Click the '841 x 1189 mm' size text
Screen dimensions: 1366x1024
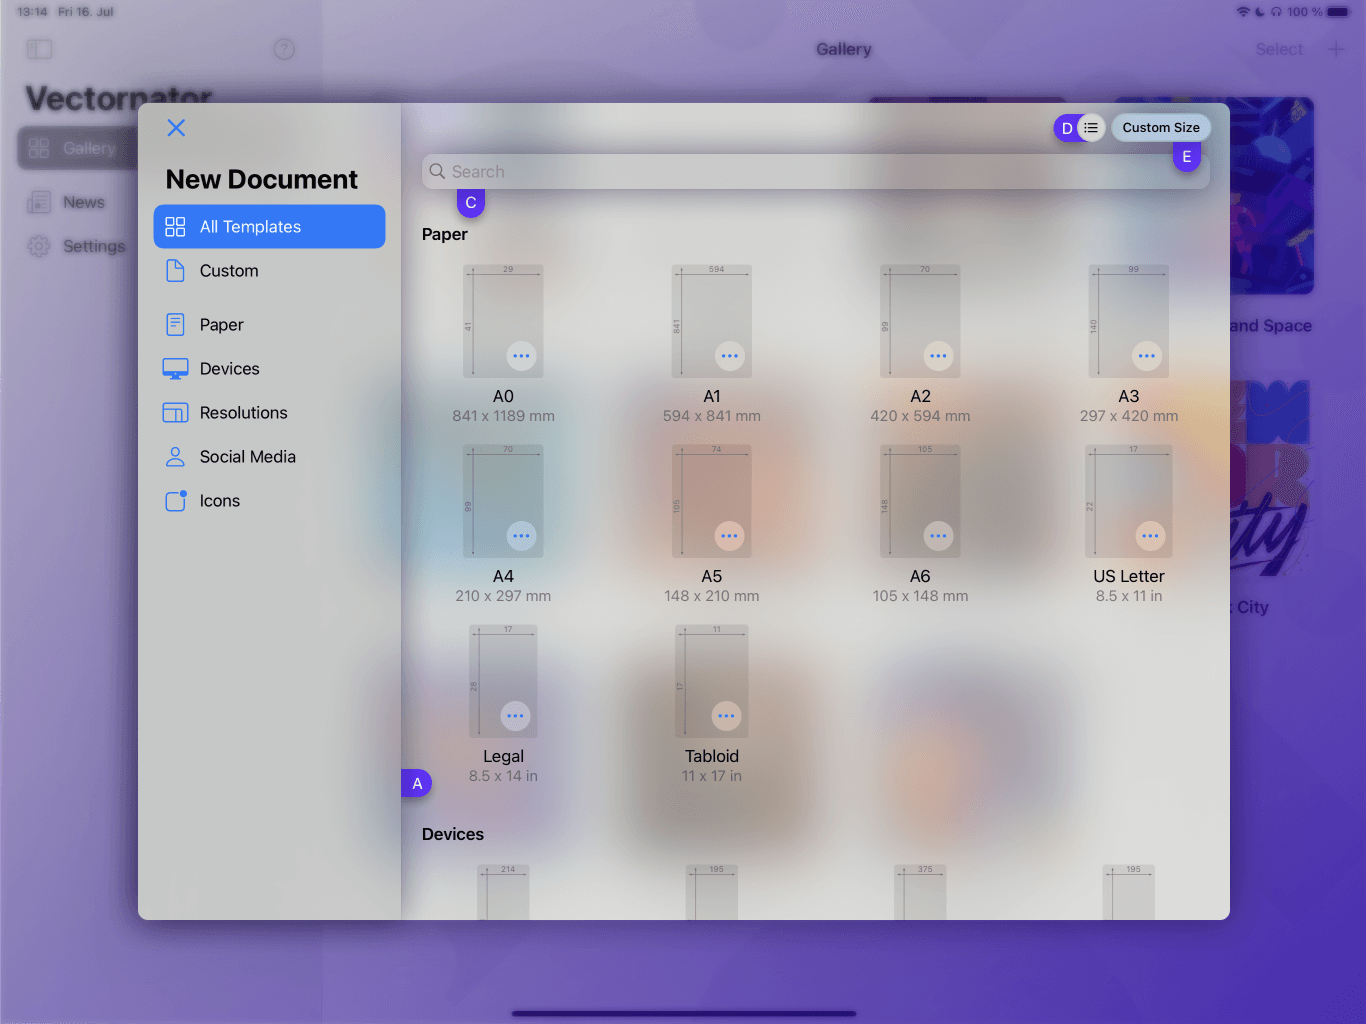(503, 416)
